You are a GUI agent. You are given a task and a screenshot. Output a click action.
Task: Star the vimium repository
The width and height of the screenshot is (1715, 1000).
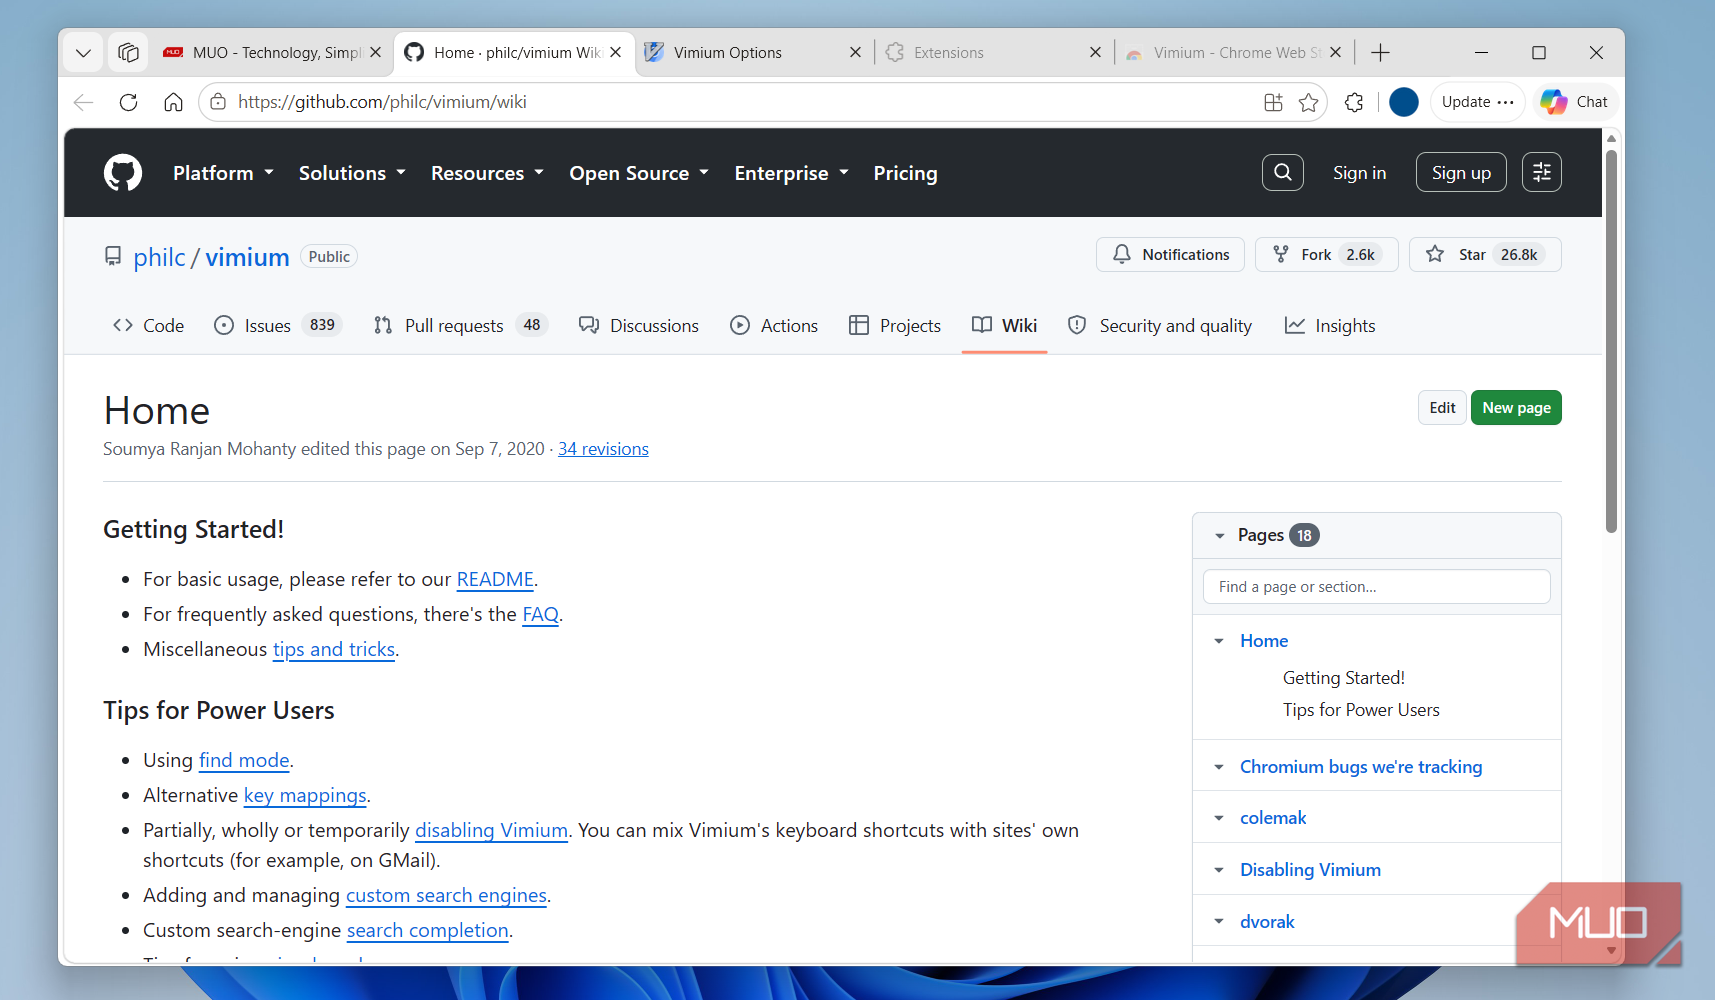1485,255
